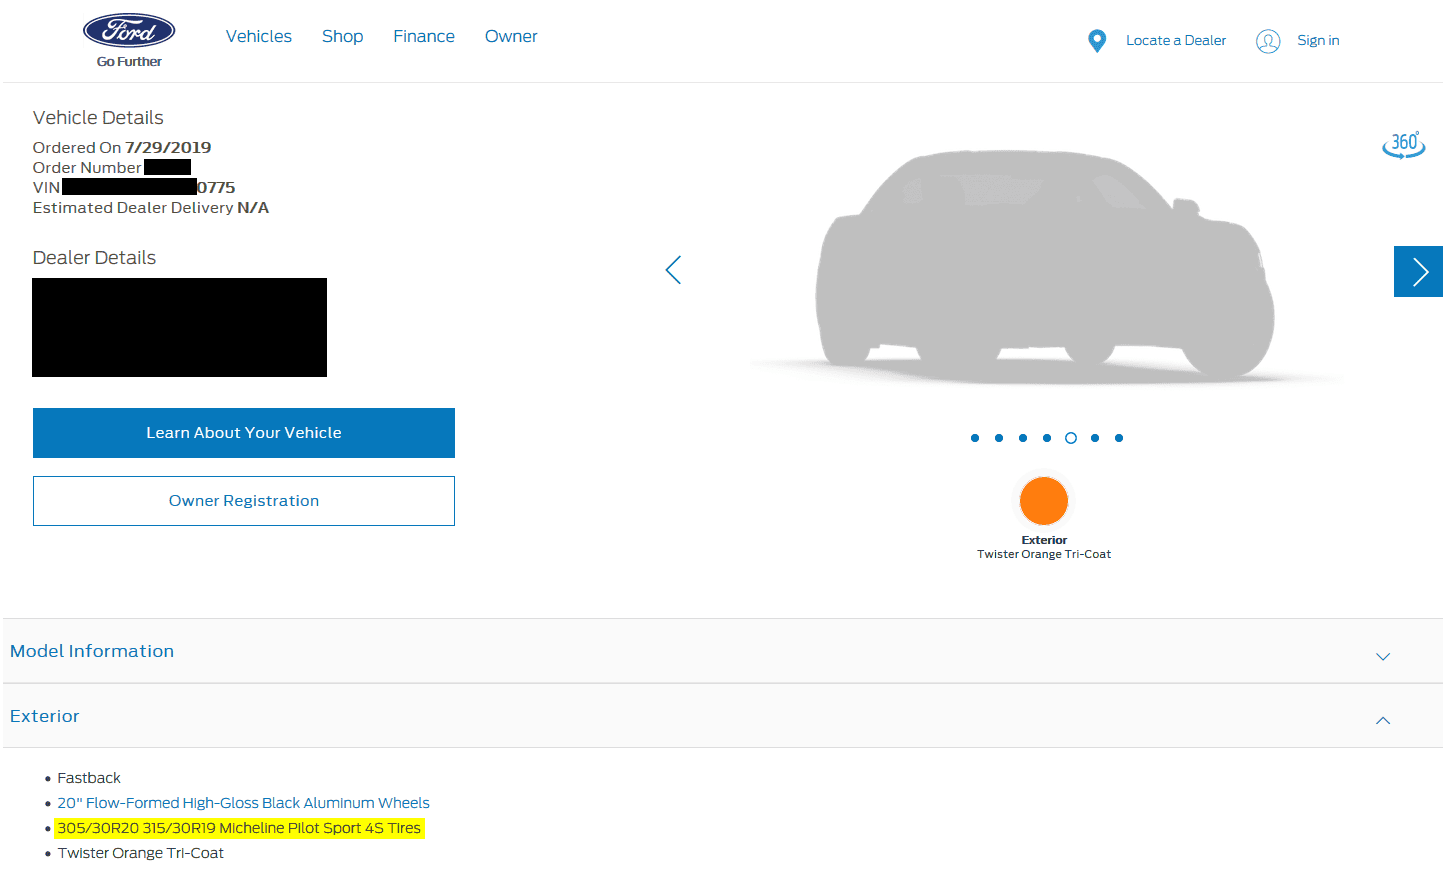Viewport: 1447px width, 892px height.
Task: Open the Owner menu
Action: point(511,36)
